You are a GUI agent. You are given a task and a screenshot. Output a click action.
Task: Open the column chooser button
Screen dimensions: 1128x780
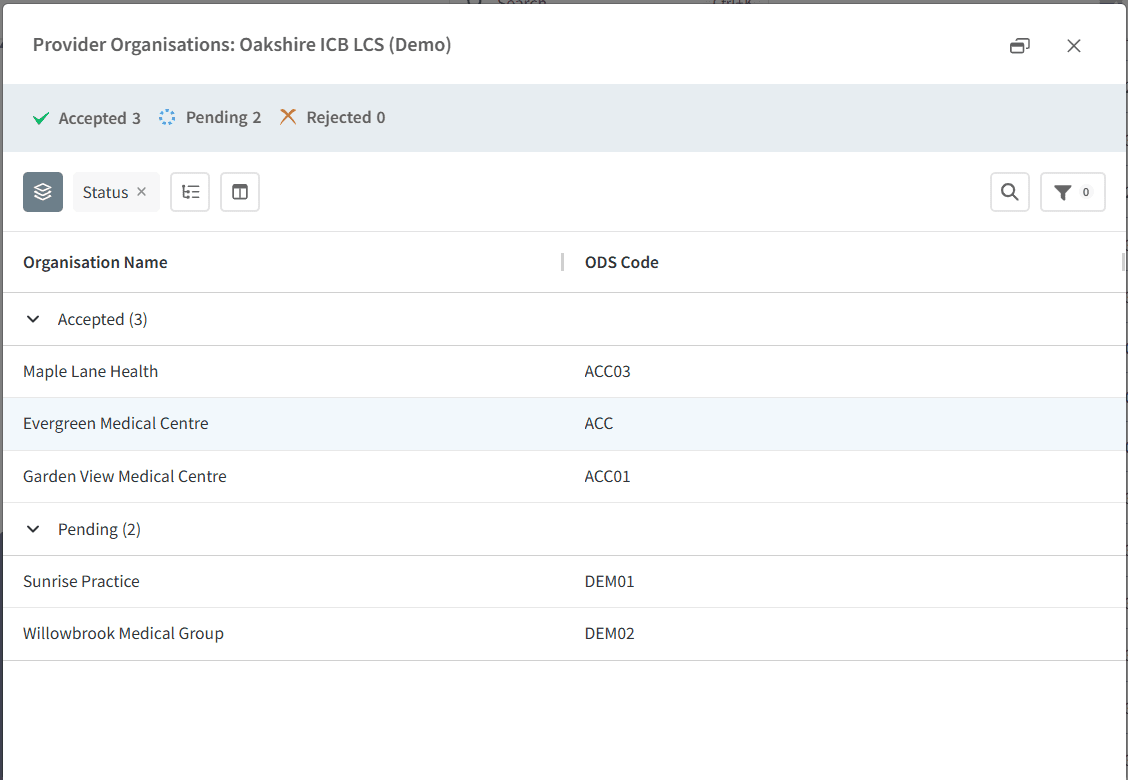[x=240, y=192]
